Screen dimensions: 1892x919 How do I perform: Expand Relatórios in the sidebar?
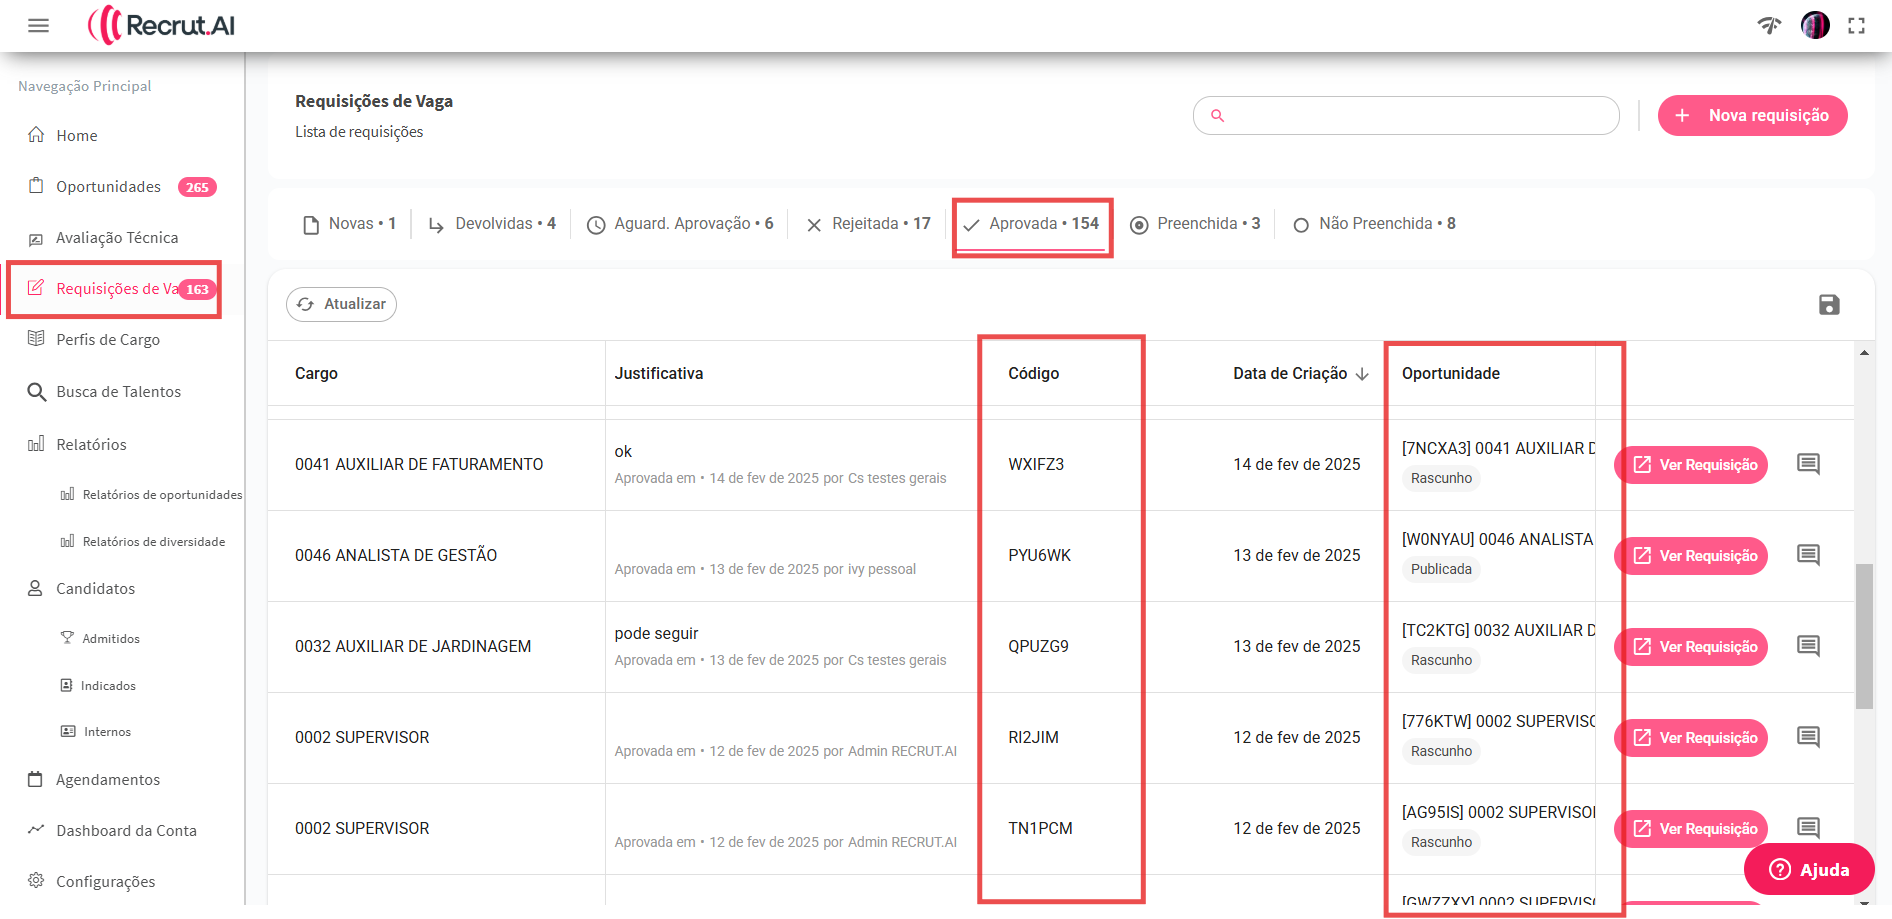coord(91,445)
